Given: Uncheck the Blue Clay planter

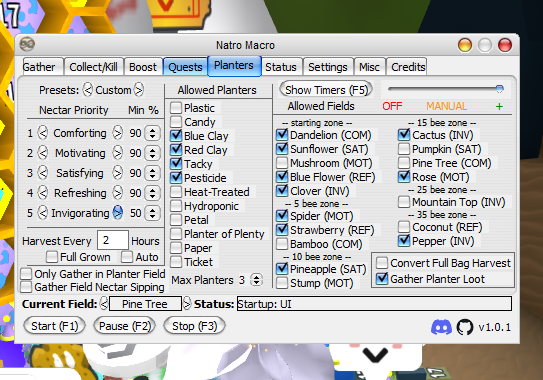Looking at the screenshot, I should 176,135.
